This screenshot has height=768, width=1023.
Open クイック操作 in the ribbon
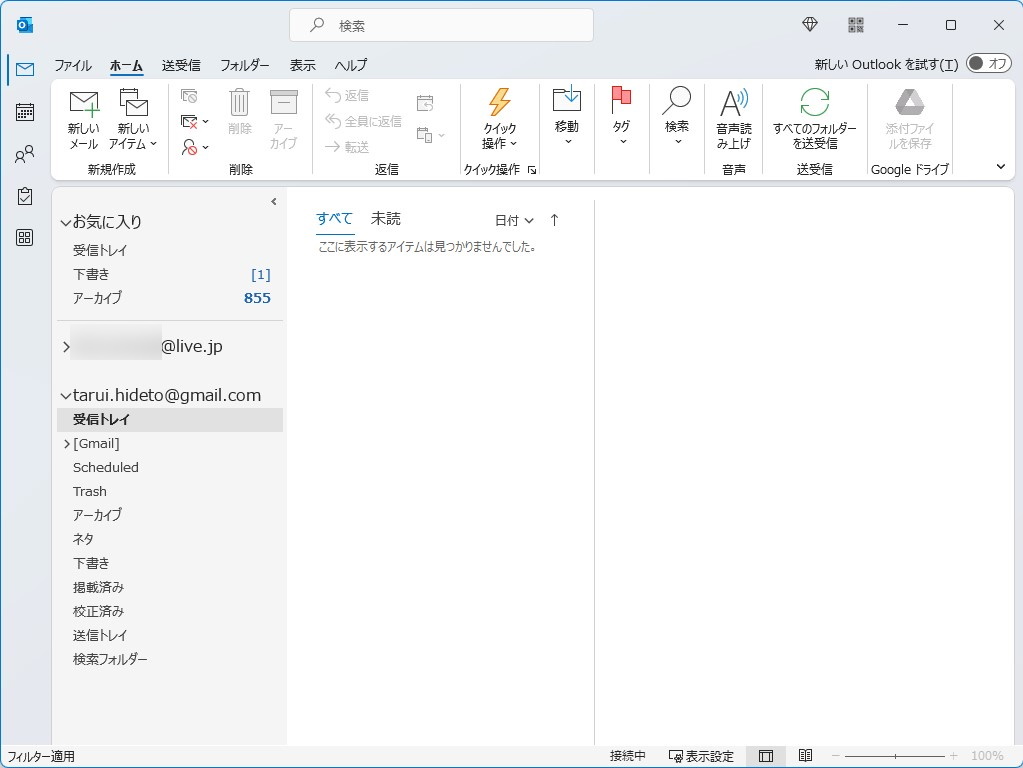(x=500, y=120)
